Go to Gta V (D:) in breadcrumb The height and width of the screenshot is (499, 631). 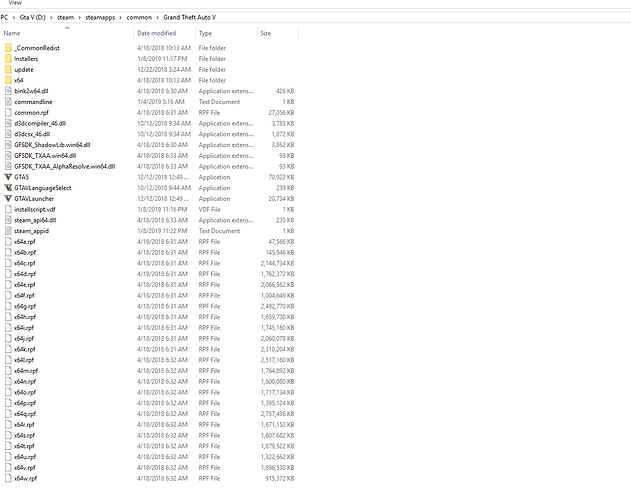[33, 18]
